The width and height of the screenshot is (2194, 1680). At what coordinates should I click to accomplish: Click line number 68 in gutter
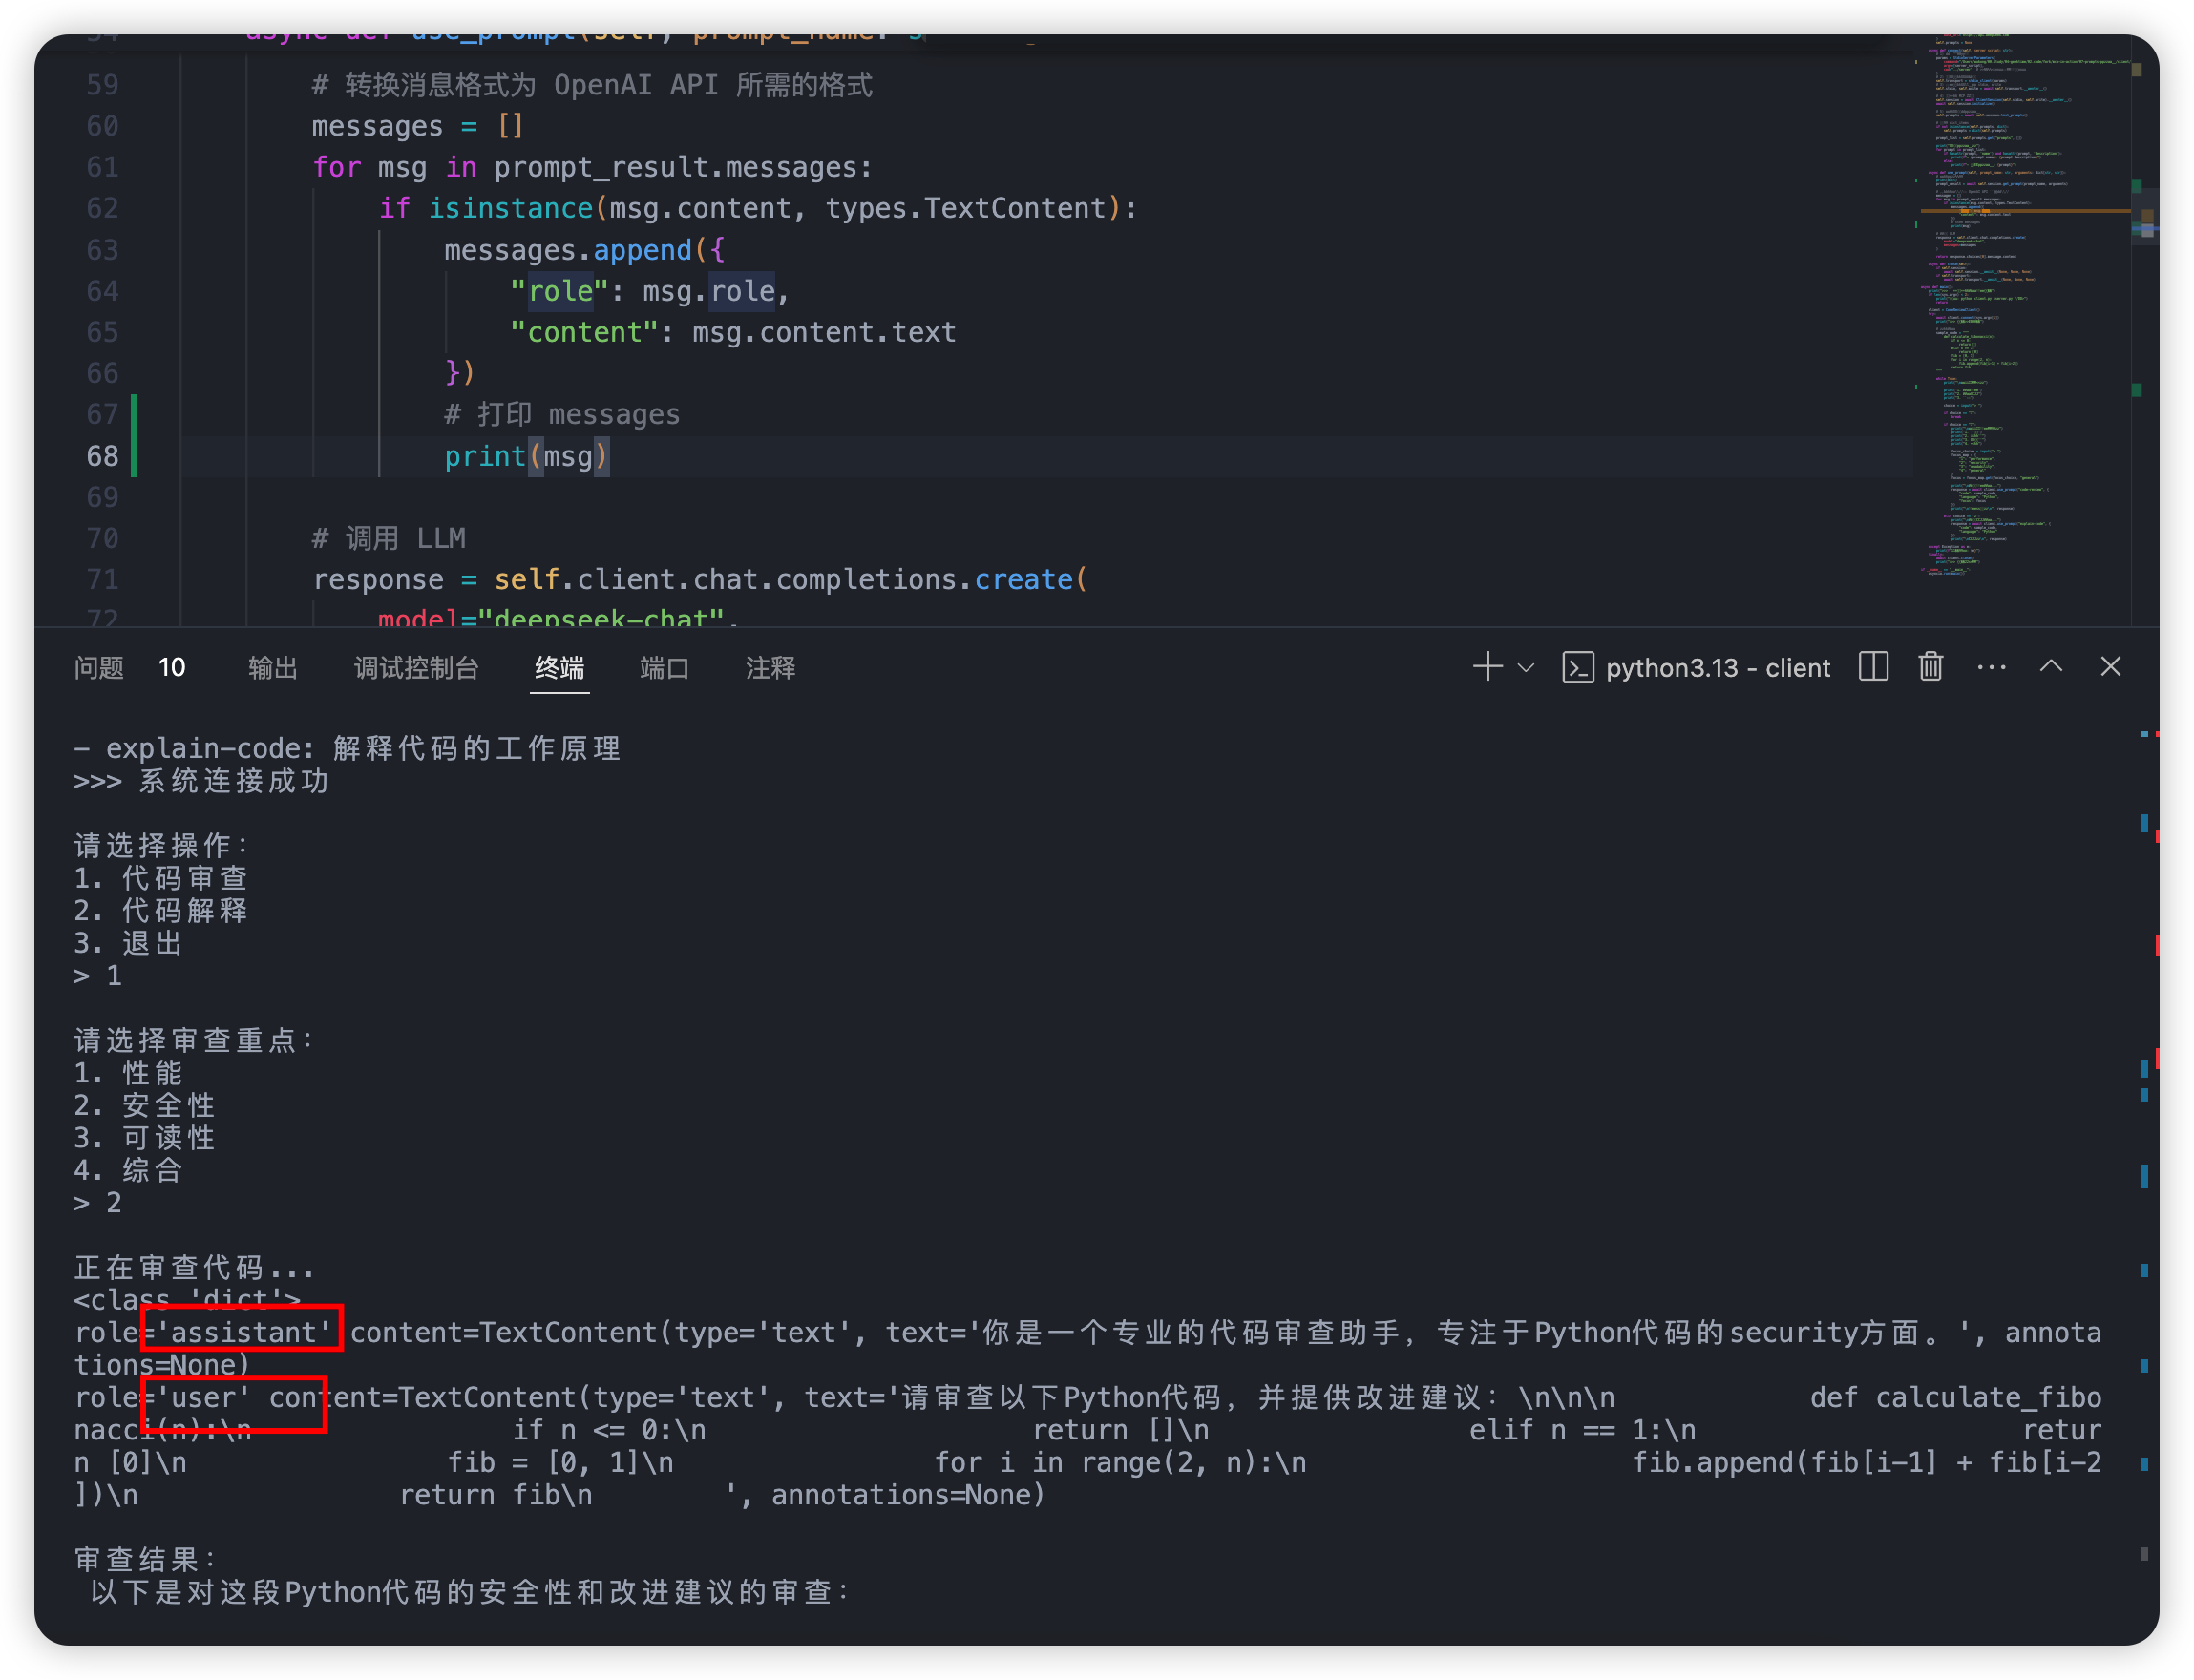click(102, 456)
